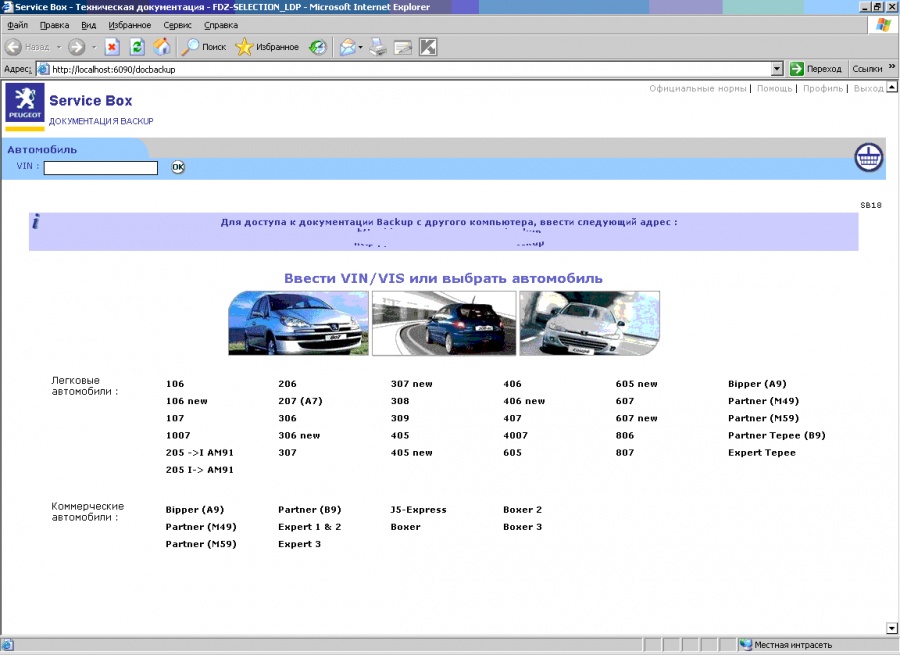Expand the Ссылки links chevron
The width and height of the screenshot is (900, 655).
[x=892, y=67]
